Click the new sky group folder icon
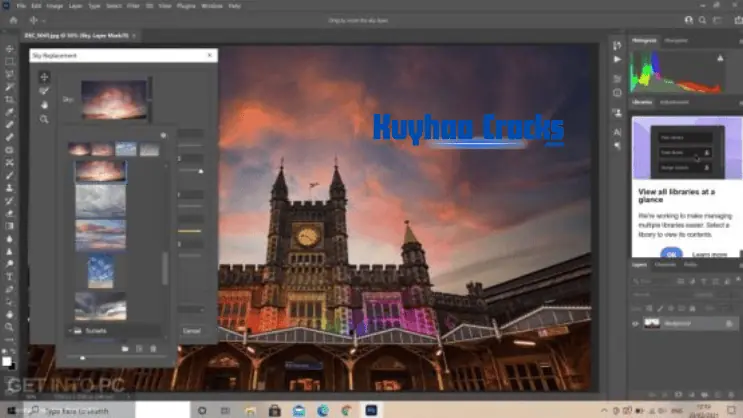The height and width of the screenshot is (418, 743). (x=125, y=348)
